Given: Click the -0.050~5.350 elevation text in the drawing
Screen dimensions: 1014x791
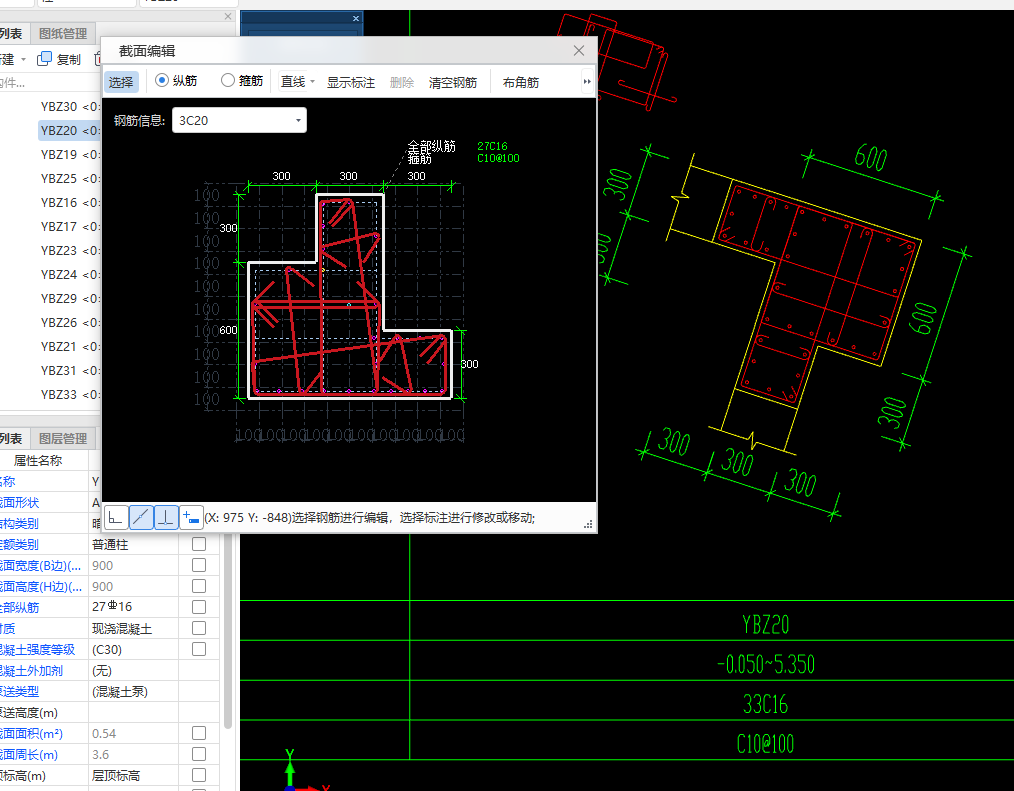Looking at the screenshot, I should point(766,664).
